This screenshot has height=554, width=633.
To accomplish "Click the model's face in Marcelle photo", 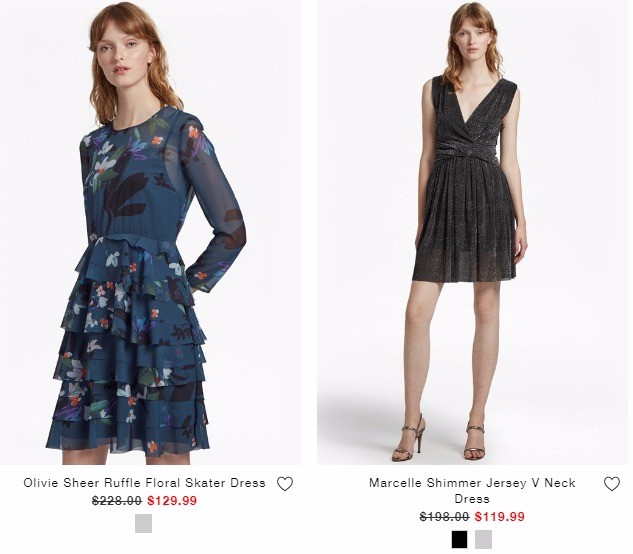I will point(472,40).
